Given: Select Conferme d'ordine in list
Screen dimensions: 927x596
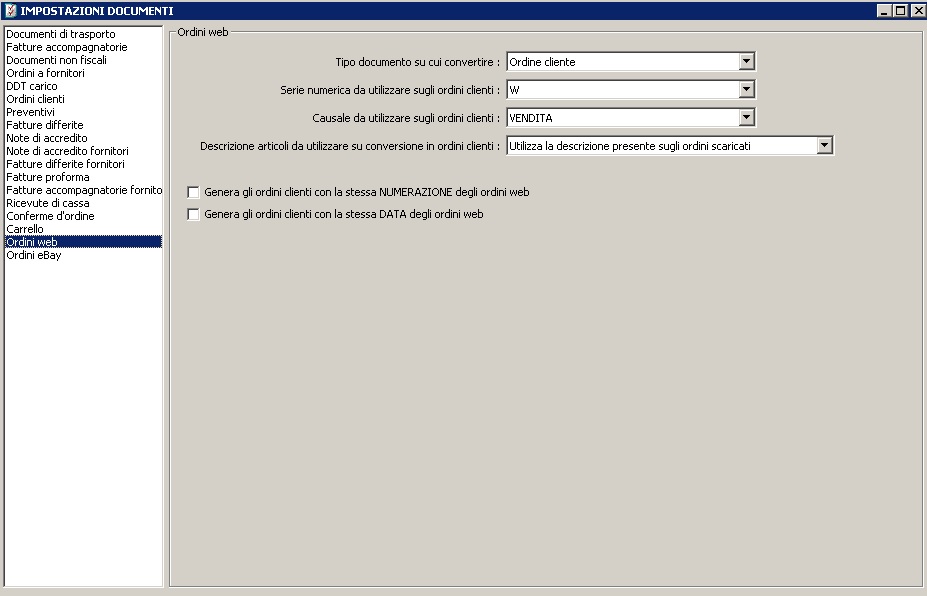Looking at the screenshot, I should (83, 216).
